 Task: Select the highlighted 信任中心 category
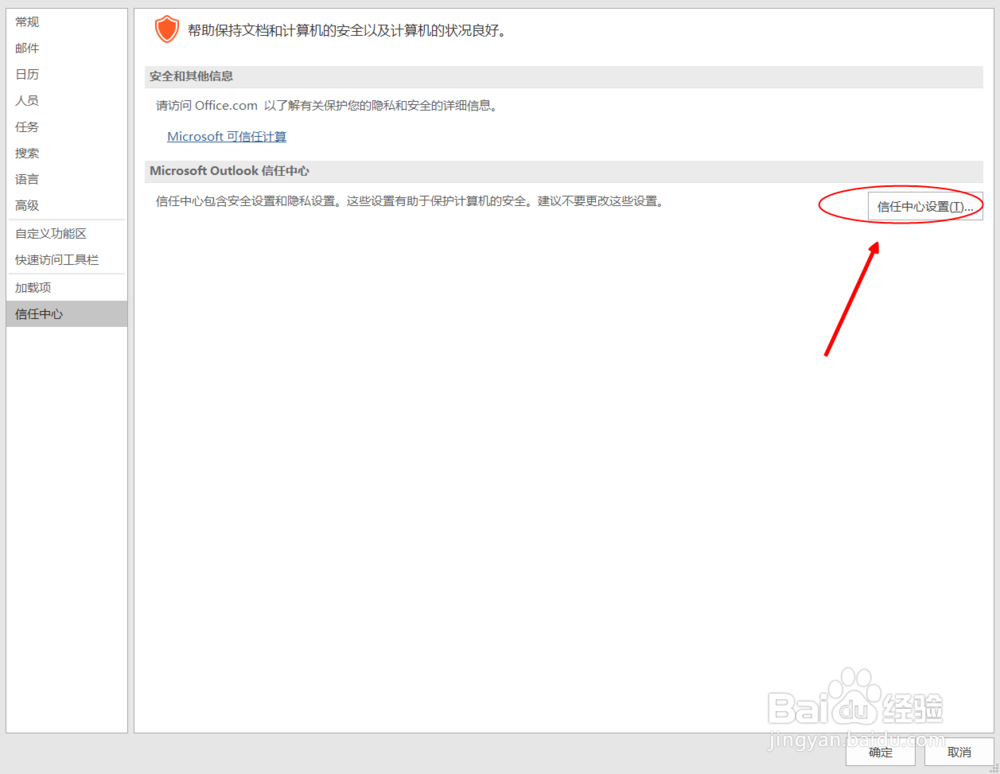coord(66,314)
